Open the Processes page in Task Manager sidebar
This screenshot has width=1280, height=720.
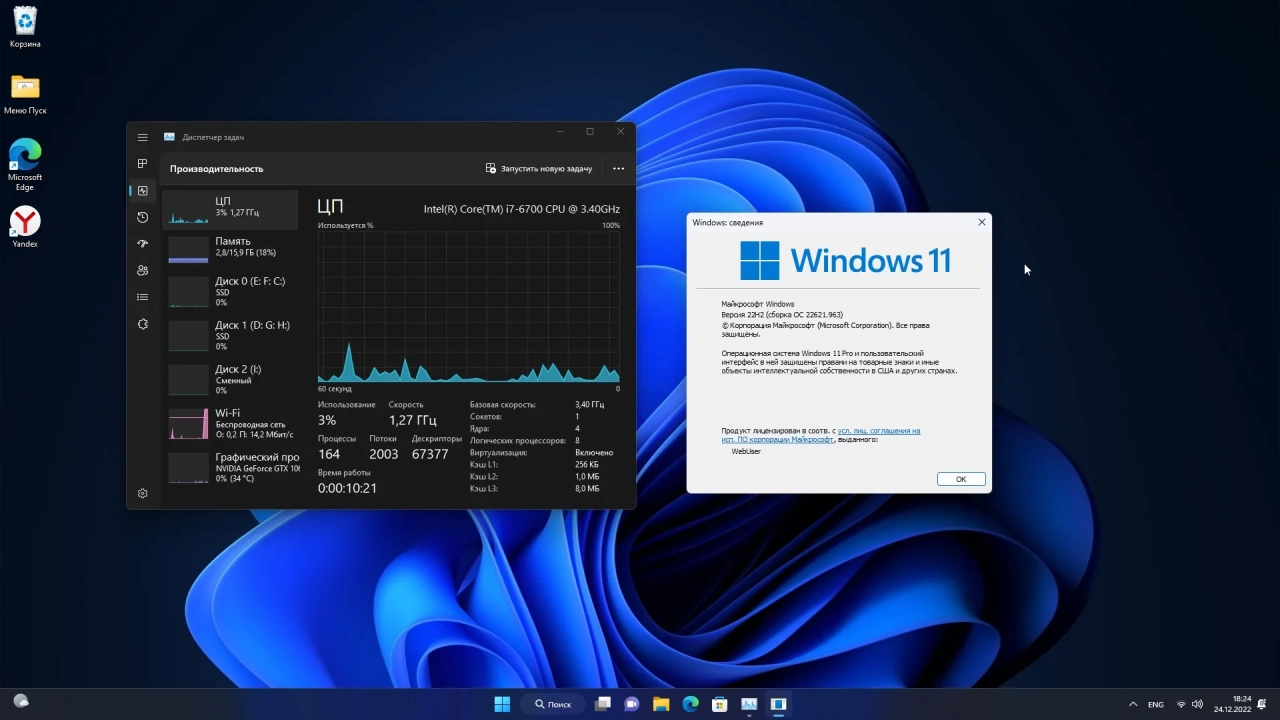[x=143, y=163]
